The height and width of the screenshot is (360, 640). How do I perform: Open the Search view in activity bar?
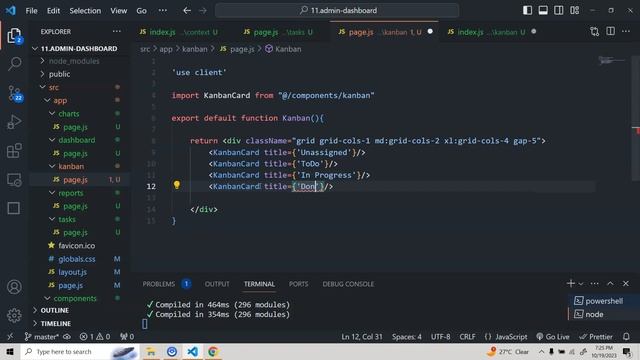click(14, 64)
